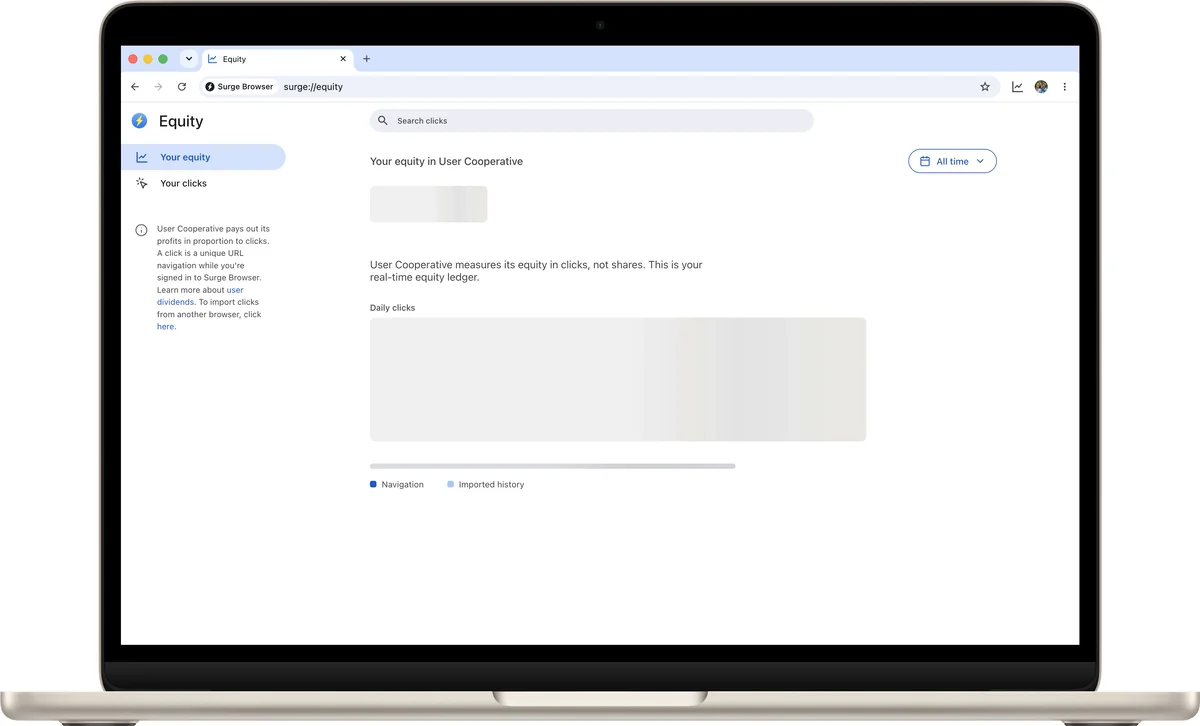
Task: Click the forward navigation arrow
Action: click(158, 87)
